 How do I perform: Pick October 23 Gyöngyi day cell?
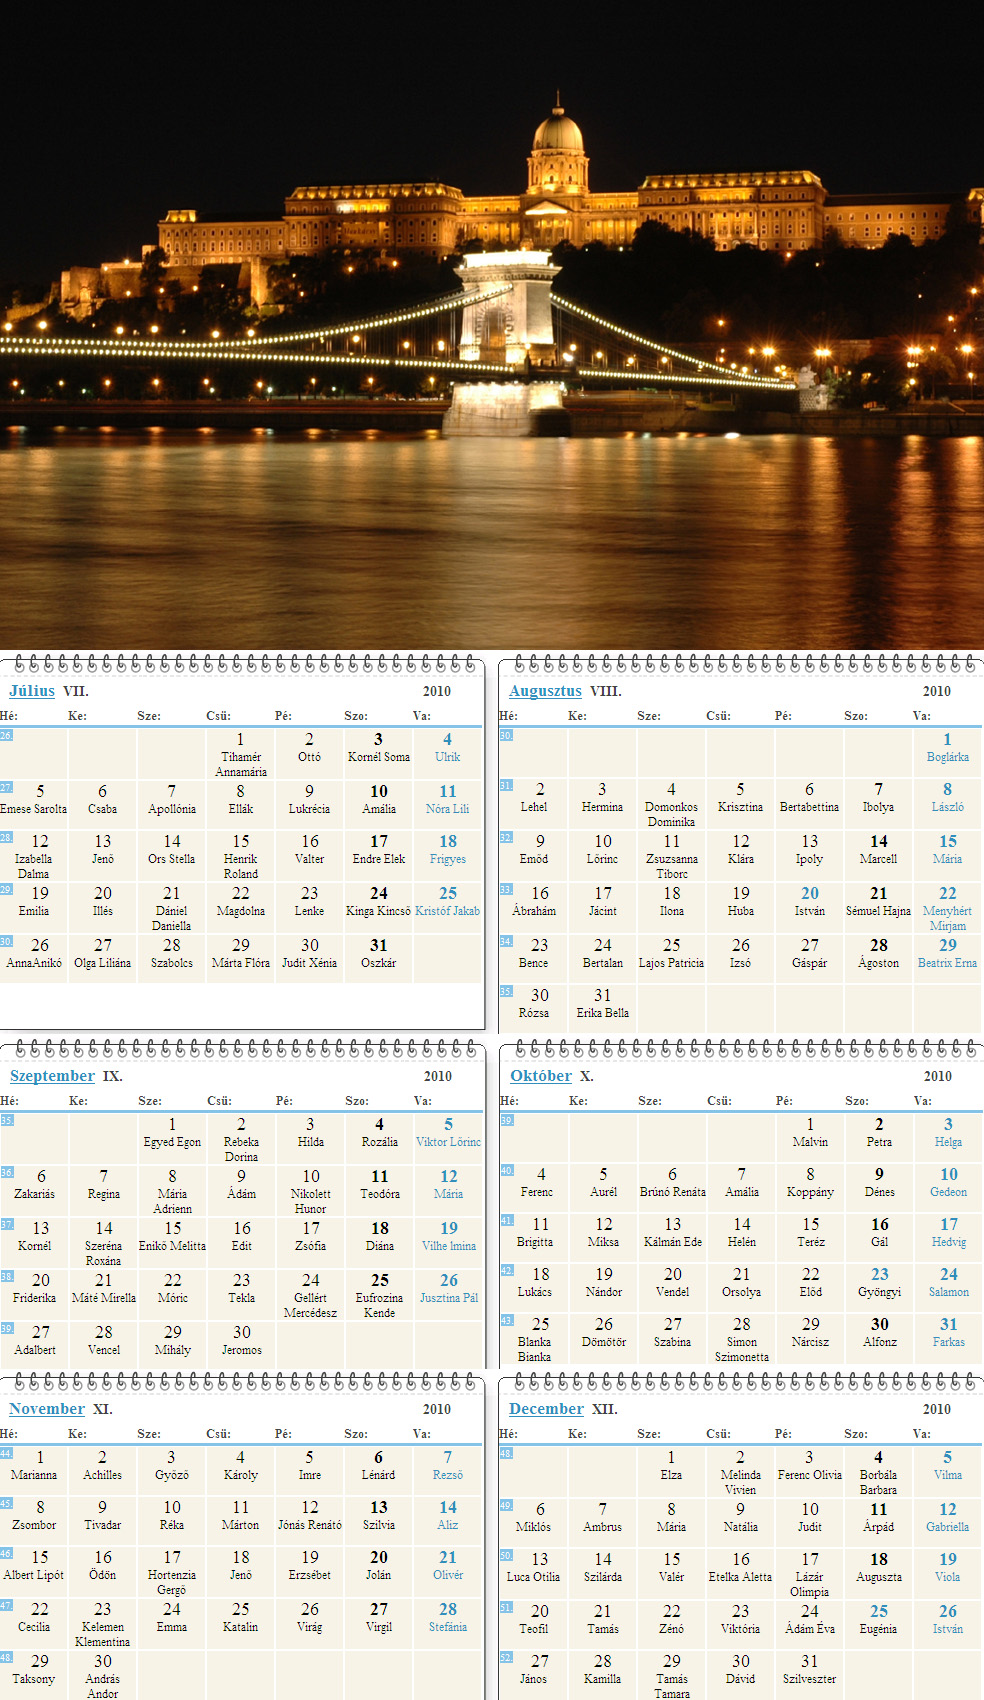click(x=880, y=1282)
